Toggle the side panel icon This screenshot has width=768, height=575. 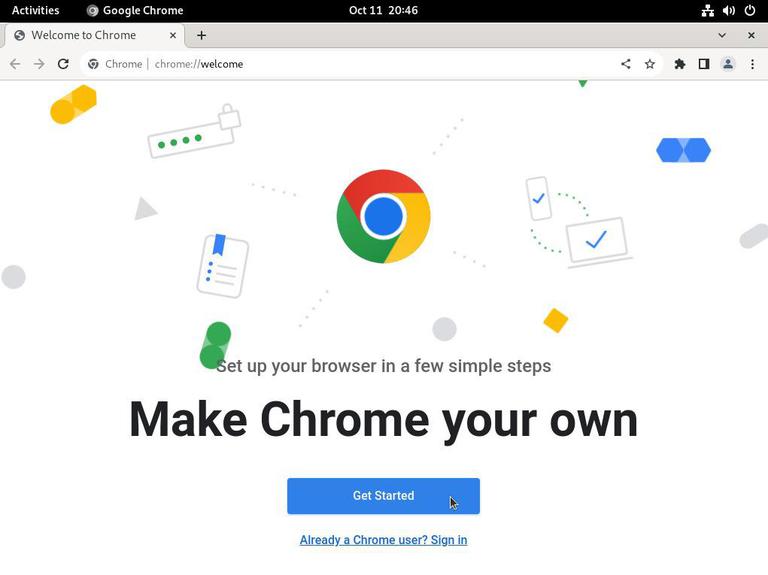[x=704, y=64]
